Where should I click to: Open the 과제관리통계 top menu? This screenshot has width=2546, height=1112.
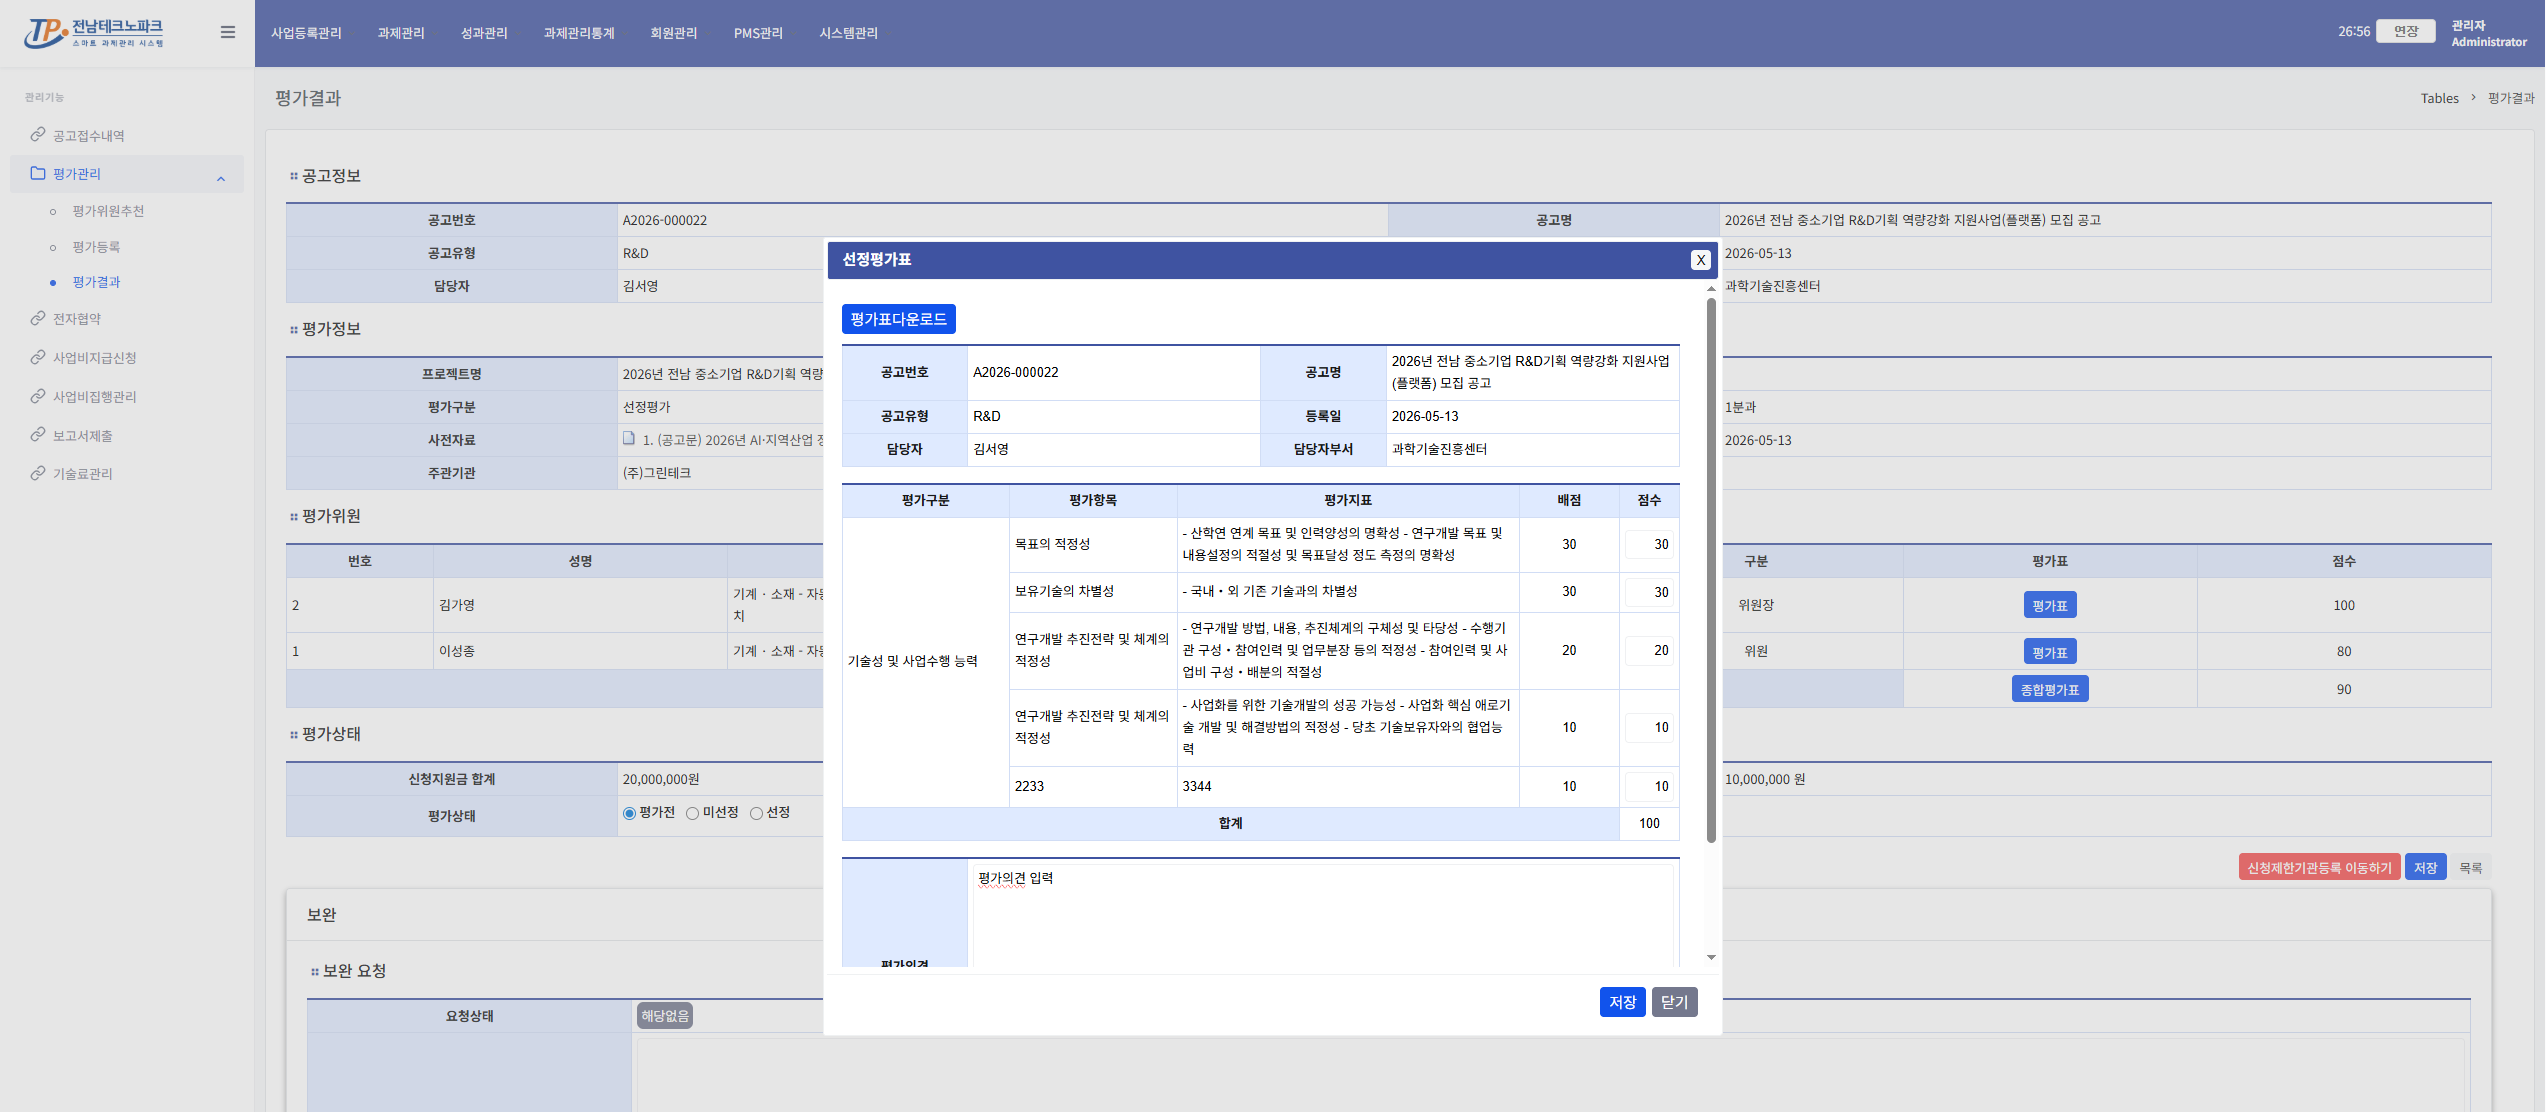(x=579, y=33)
